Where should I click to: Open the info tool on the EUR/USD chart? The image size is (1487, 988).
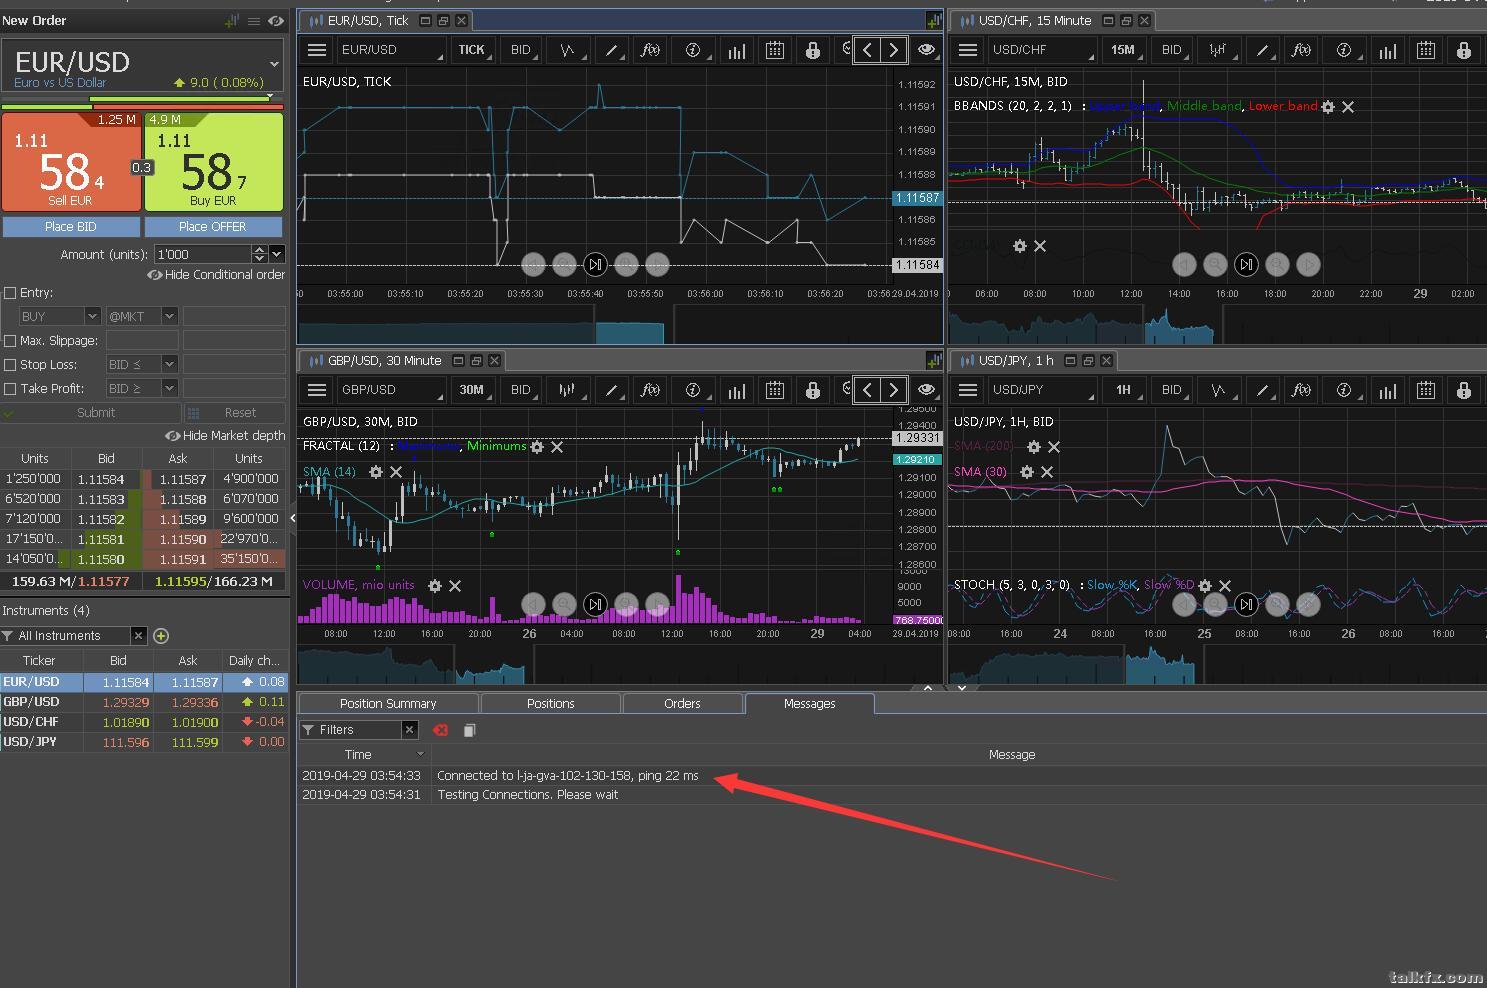pyautogui.click(x=692, y=50)
